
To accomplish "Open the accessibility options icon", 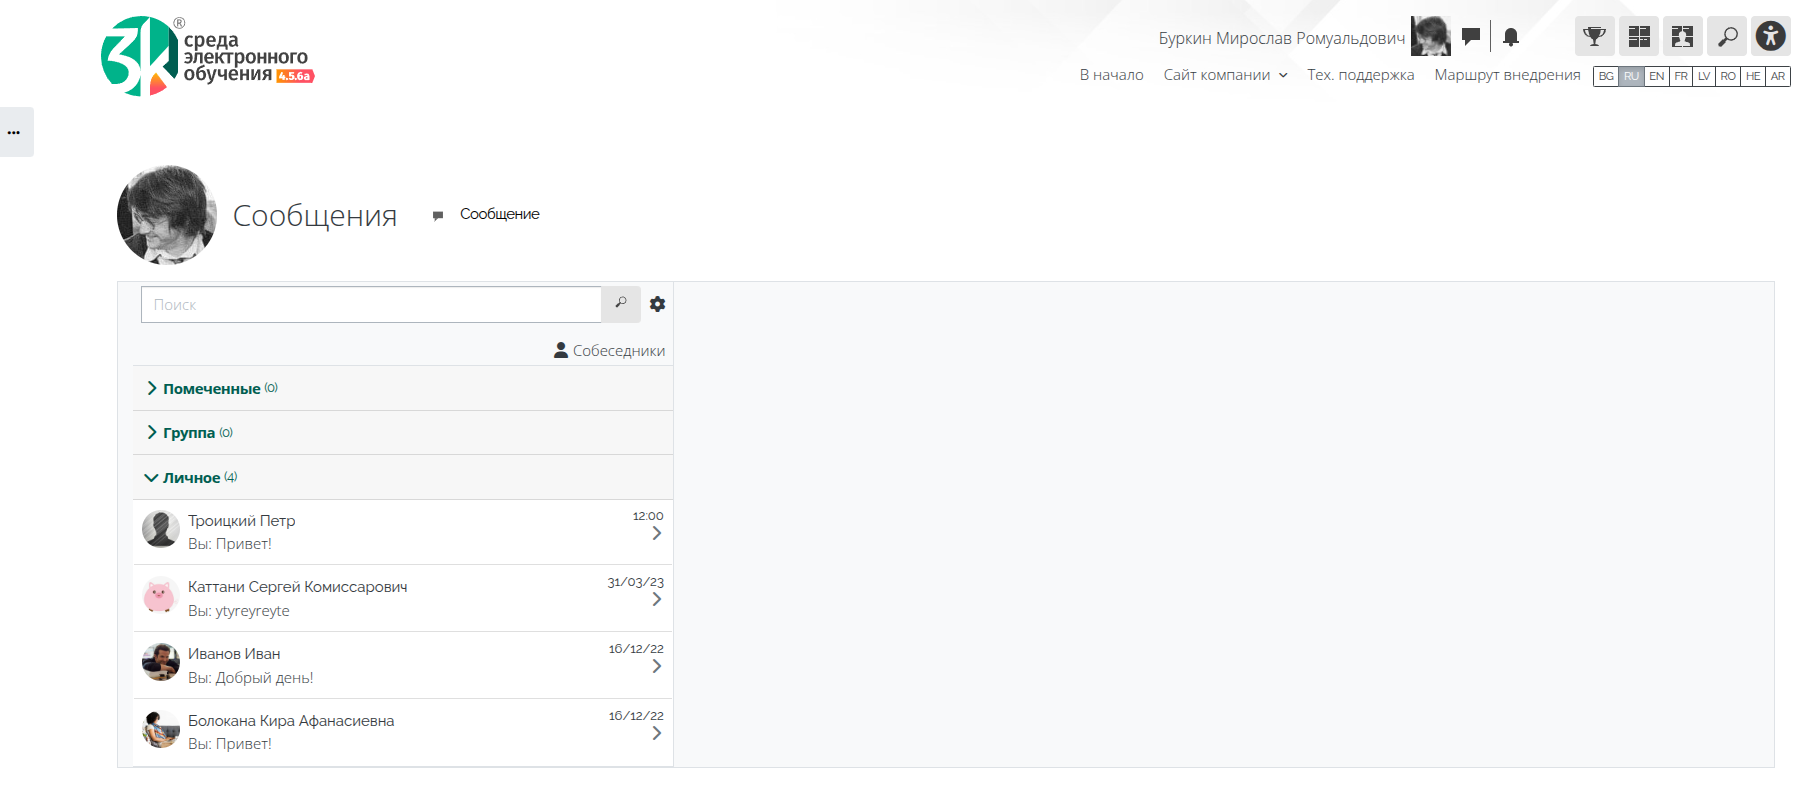I will click(x=1770, y=37).
